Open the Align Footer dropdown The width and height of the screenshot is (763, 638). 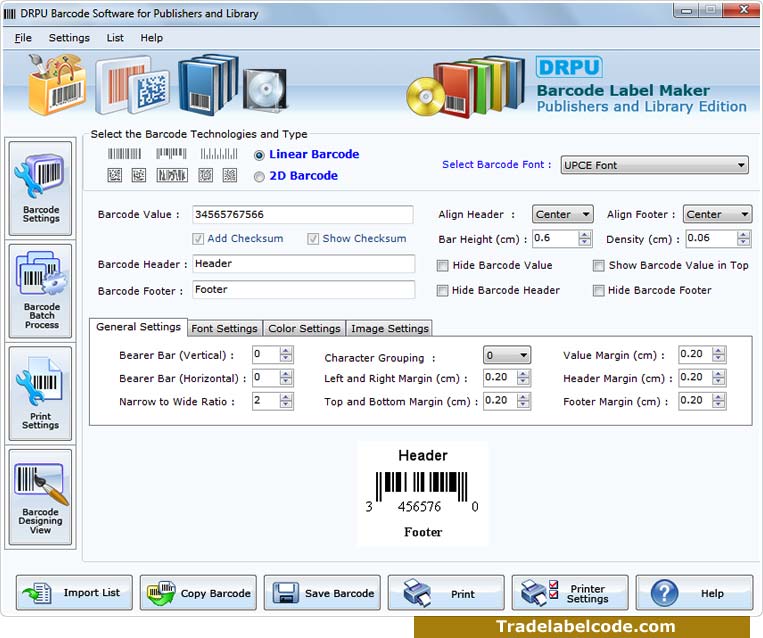(717, 214)
